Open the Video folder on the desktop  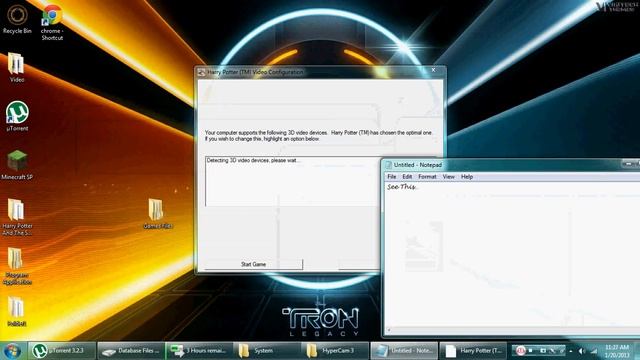pyautogui.click(x=16, y=68)
